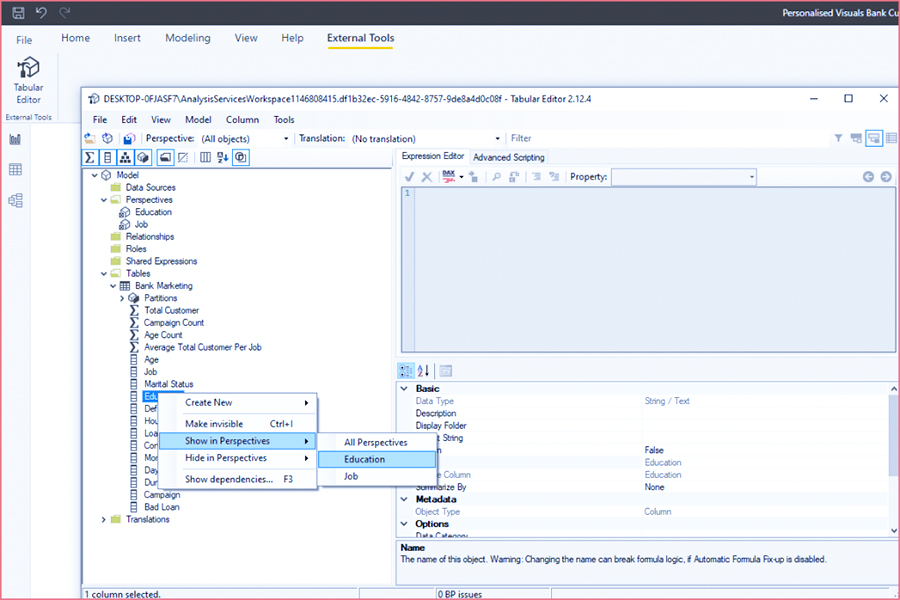Choose All Perspectives in the submenu

pos(377,442)
